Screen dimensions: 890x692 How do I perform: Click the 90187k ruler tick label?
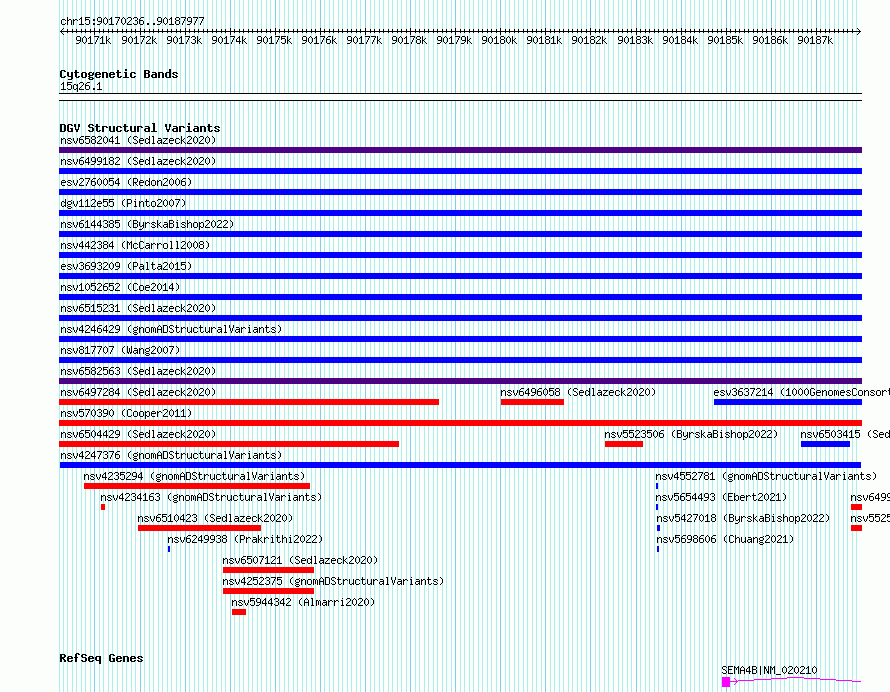pos(815,40)
